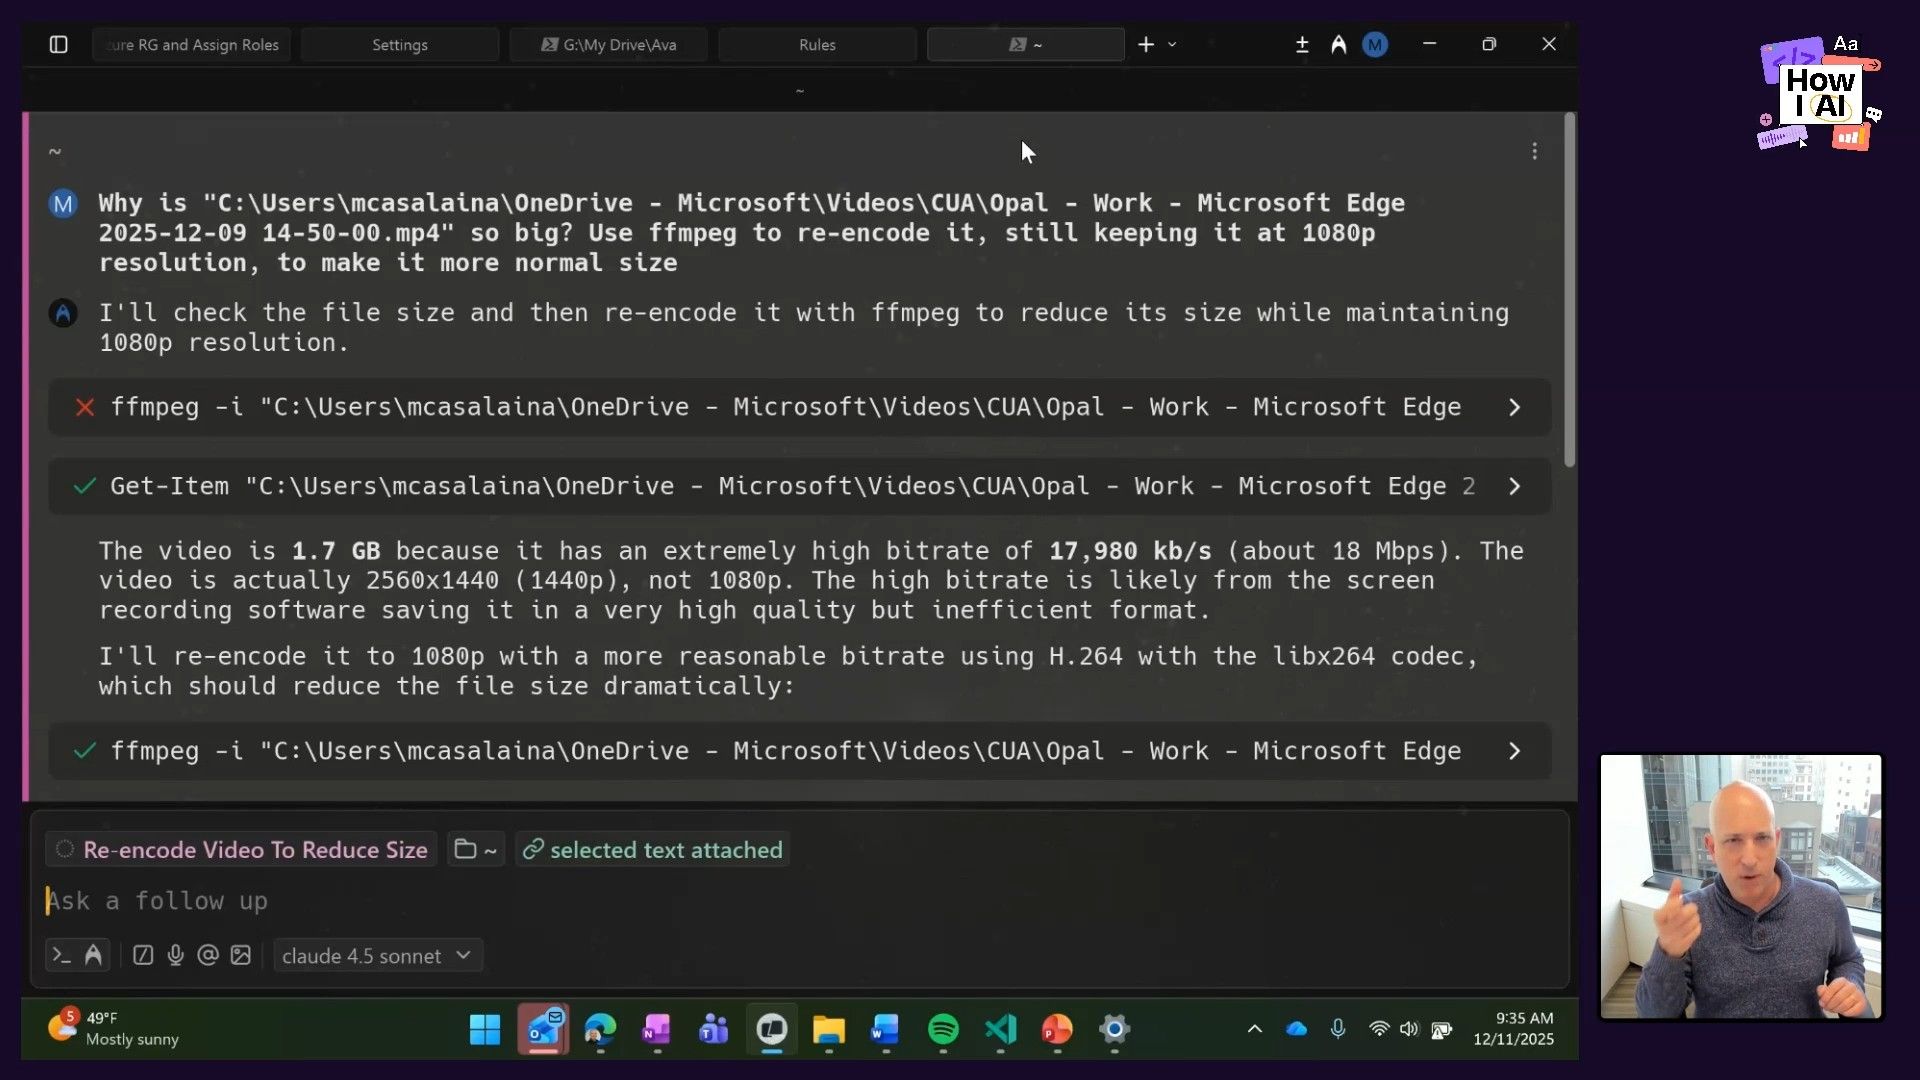
Task: Click the plus-minus icon in title bar
Action: point(1302,45)
